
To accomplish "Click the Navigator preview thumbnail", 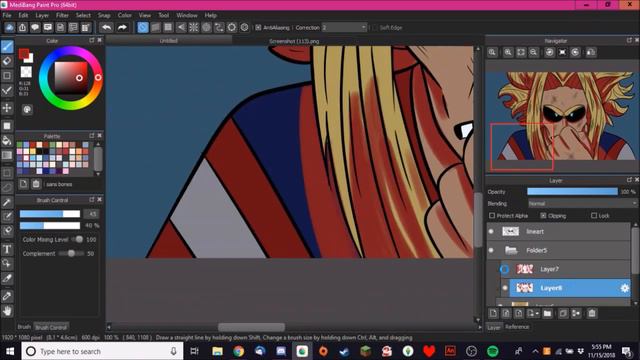I will pos(561,116).
